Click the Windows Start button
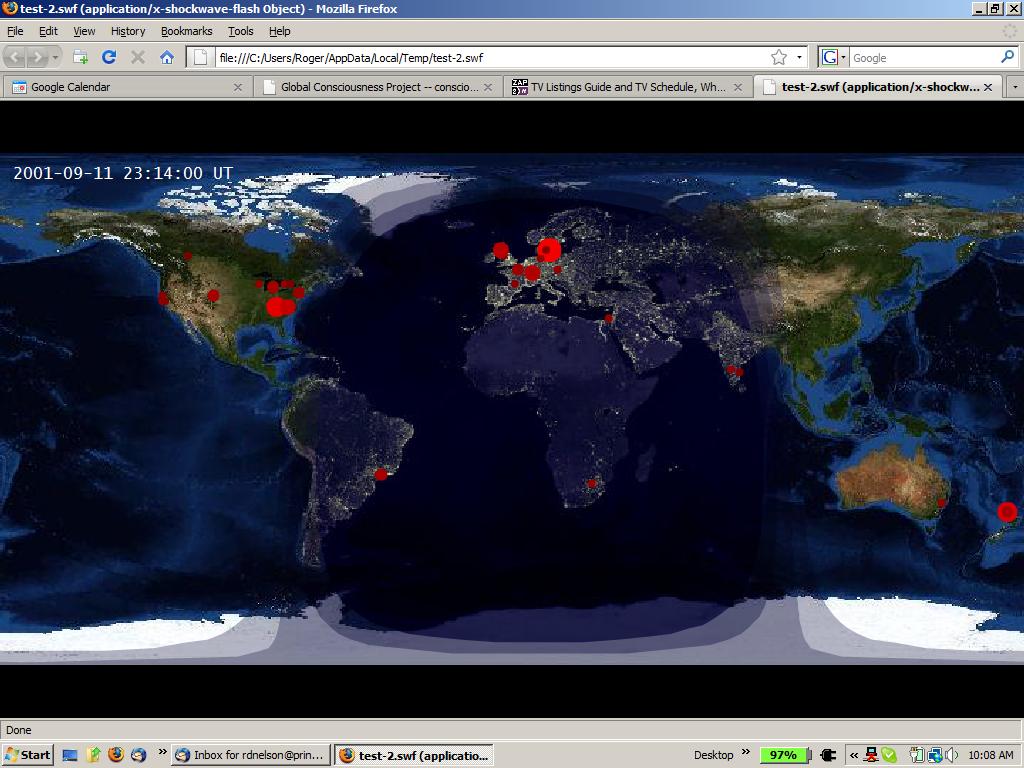 [x=27, y=755]
